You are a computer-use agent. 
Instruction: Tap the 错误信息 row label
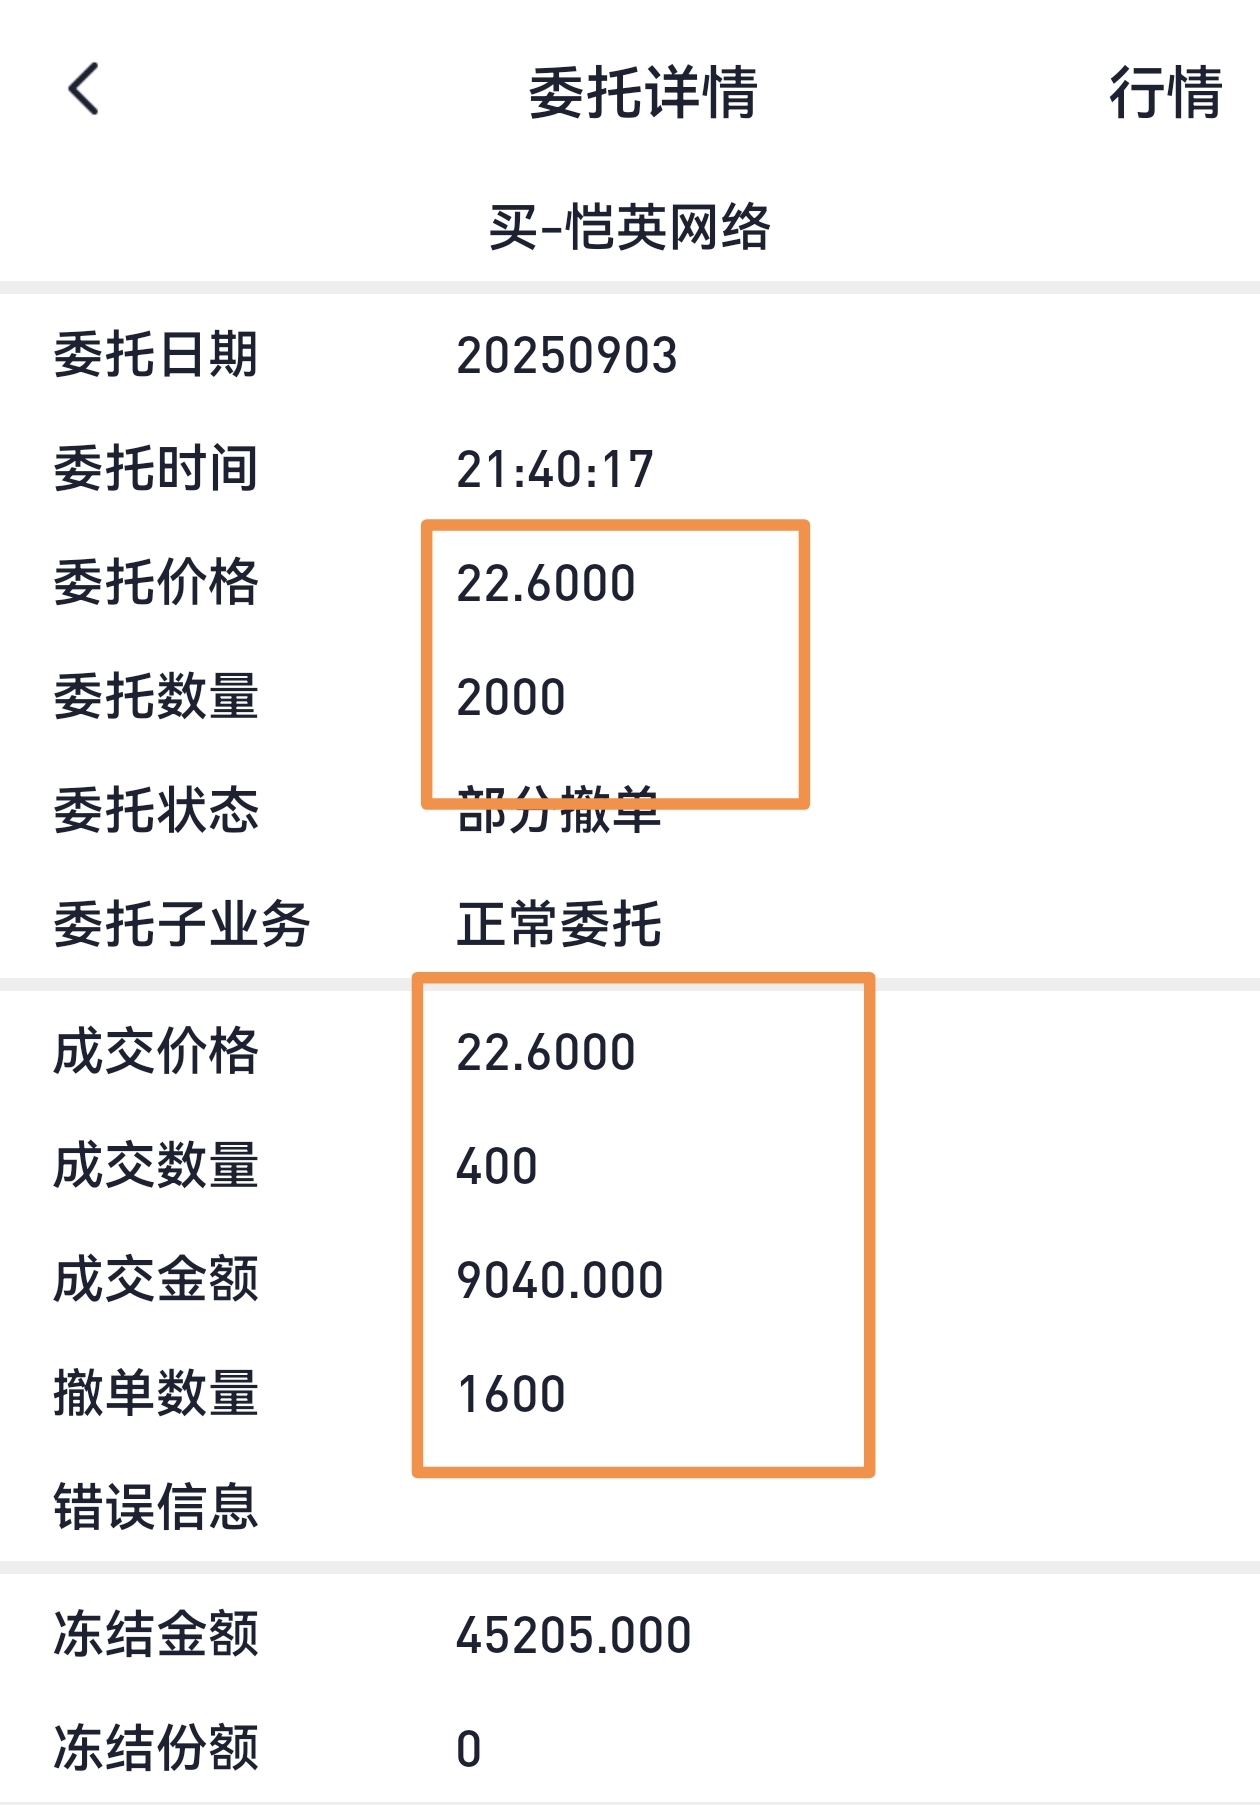tap(156, 1507)
